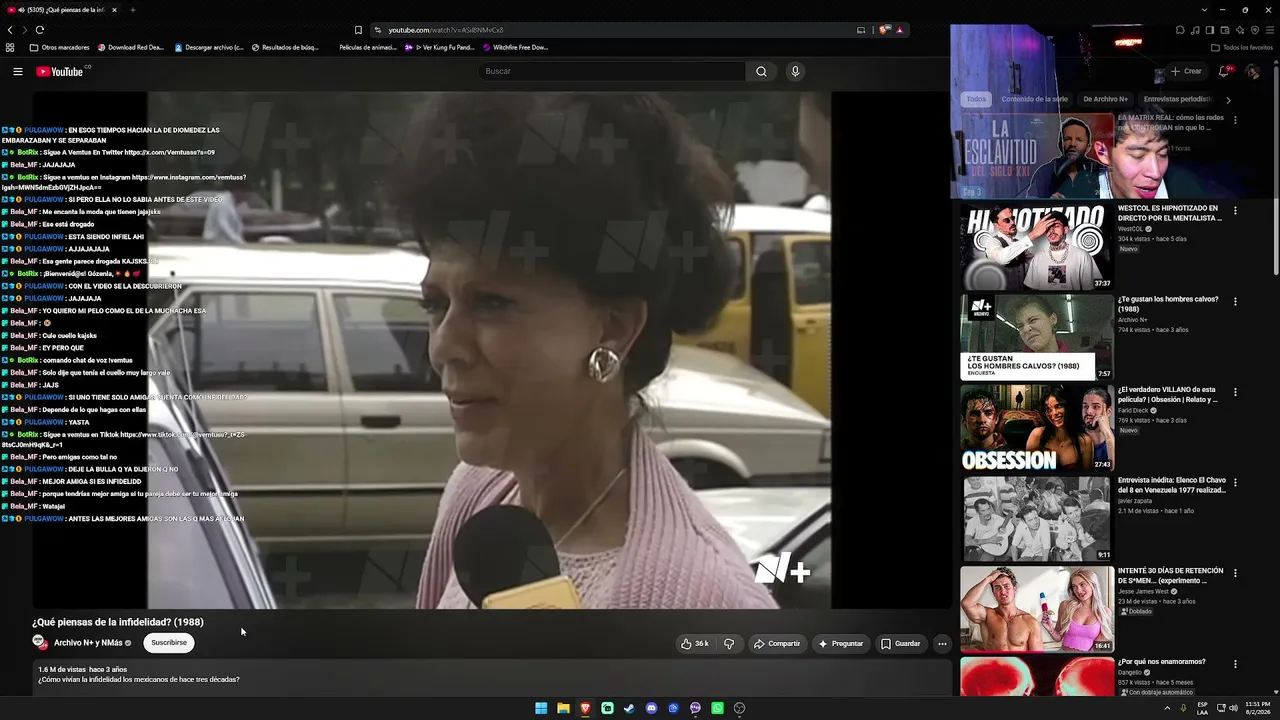Open 'Todos los favoritos' folder
Viewport: 1280px width, 720px height.
pyautogui.click(x=1242, y=47)
